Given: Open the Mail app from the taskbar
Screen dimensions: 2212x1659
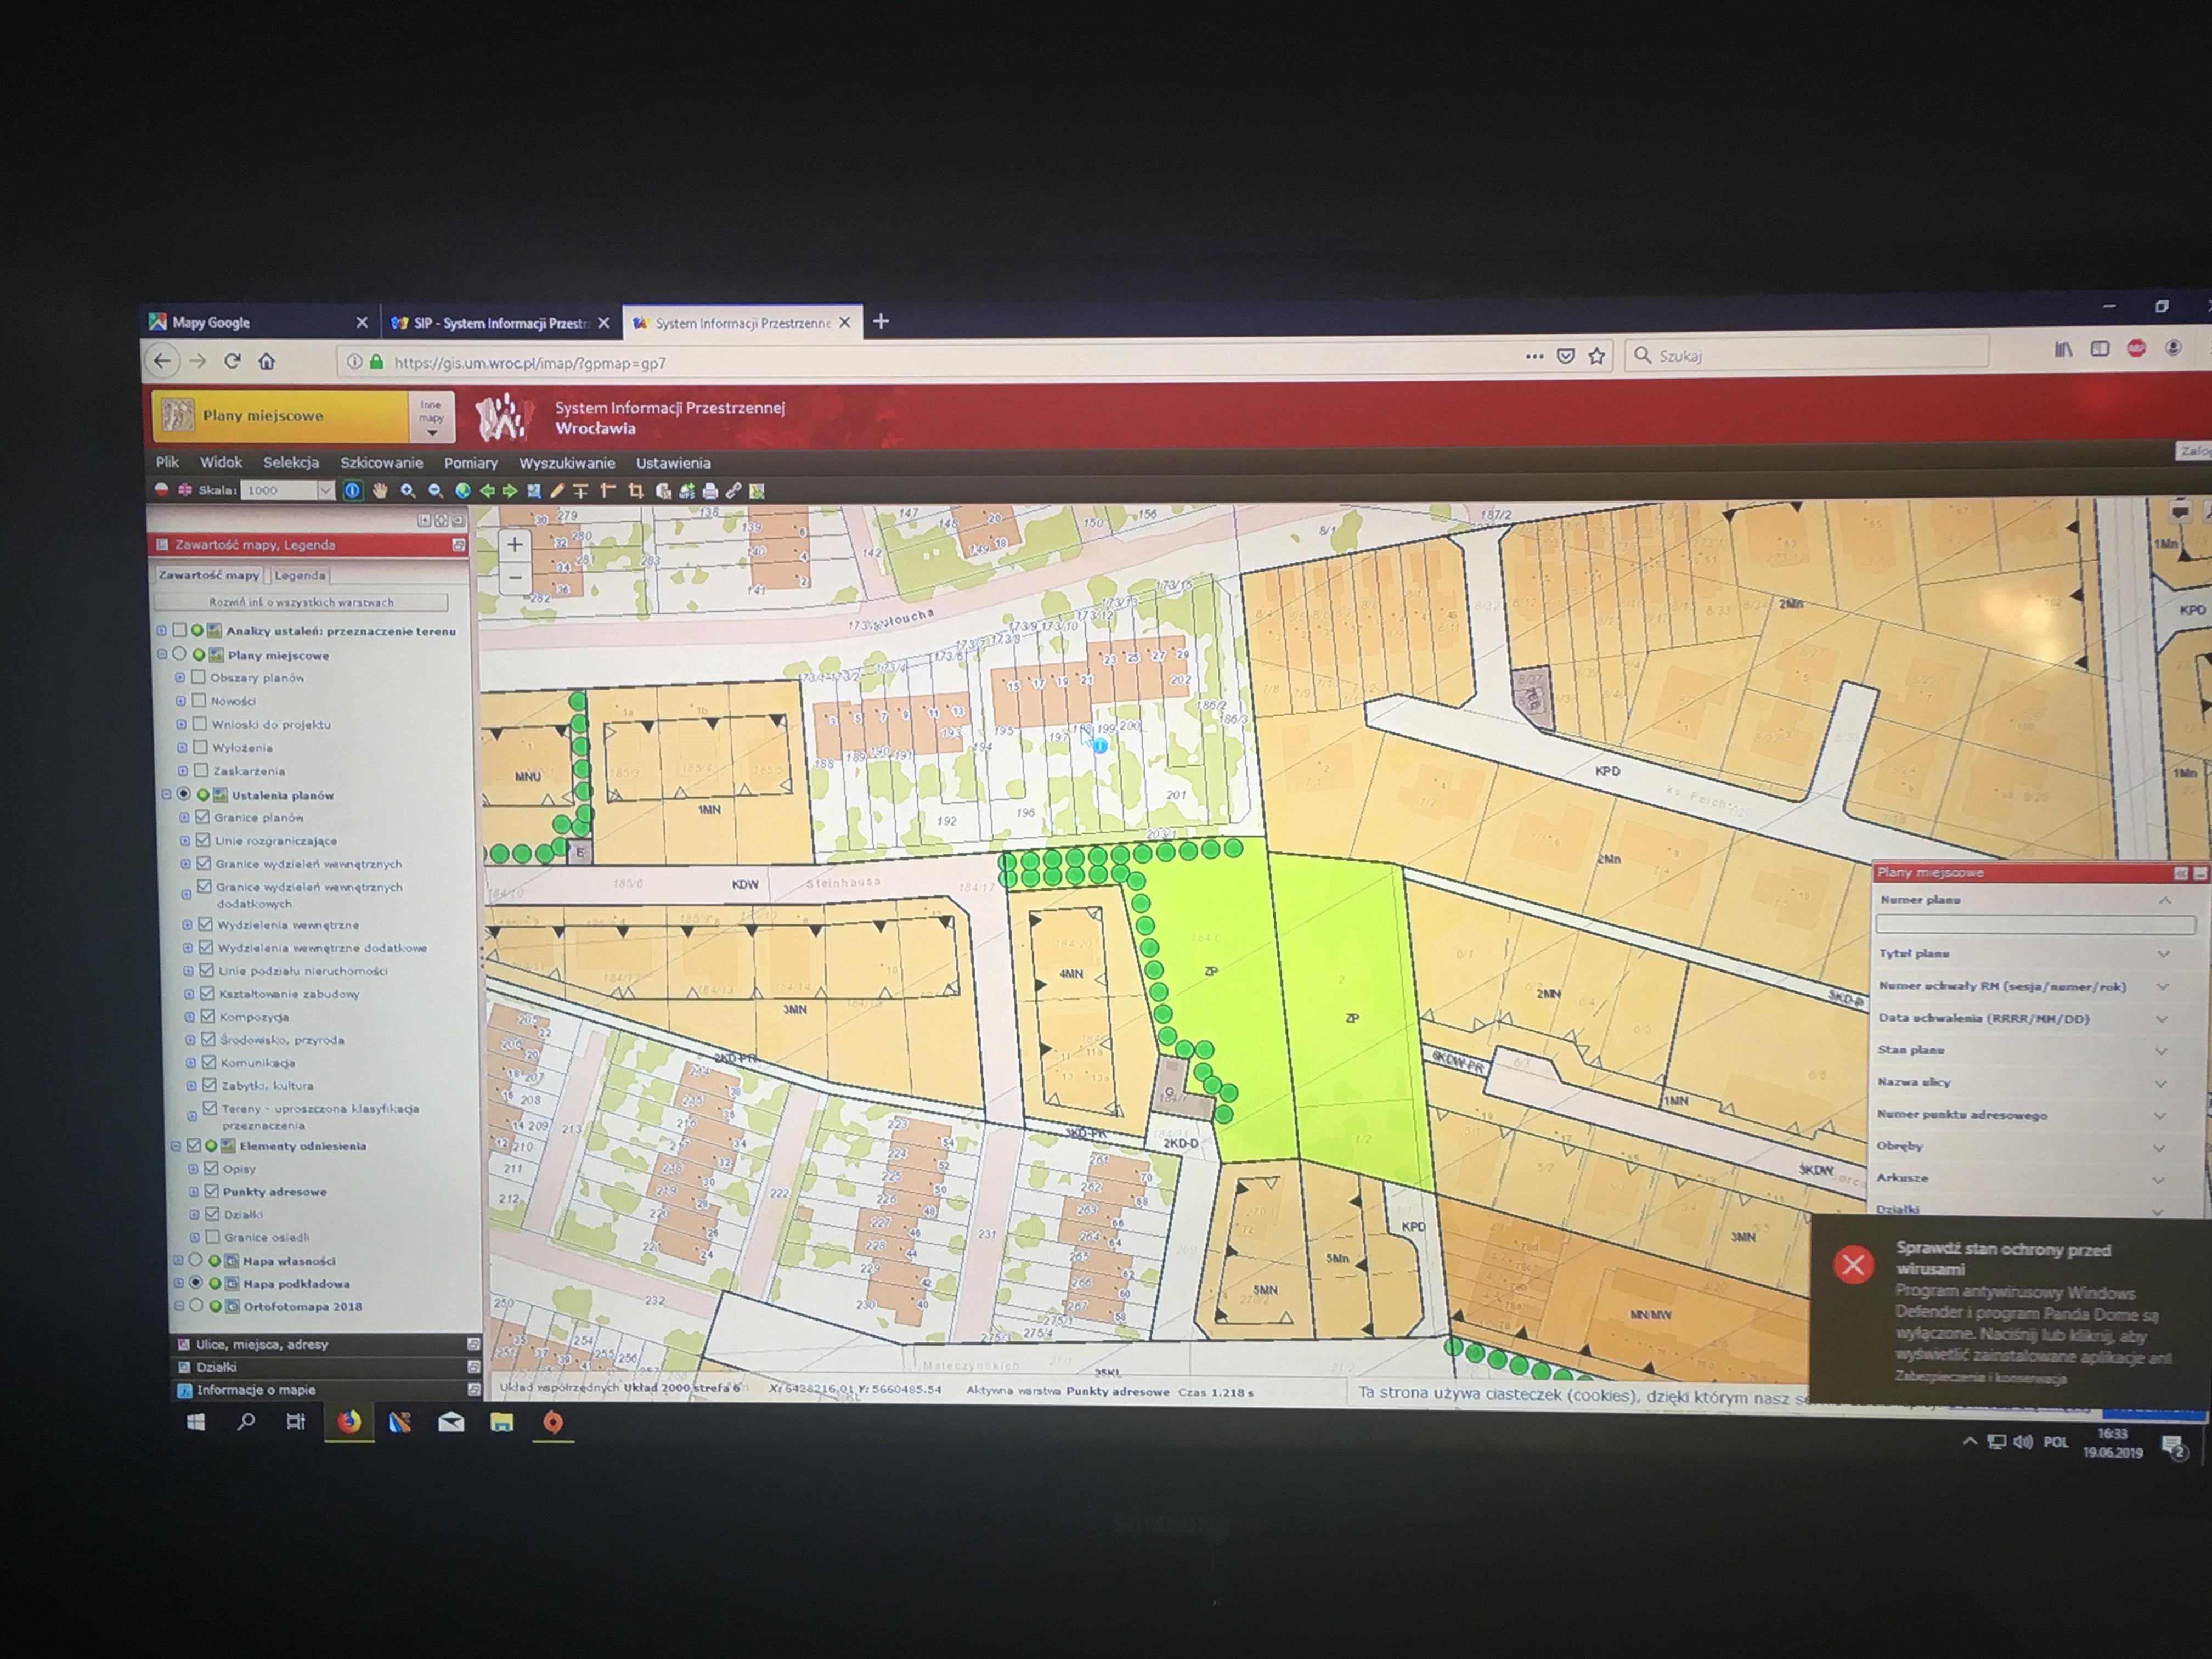Looking at the screenshot, I should click(x=451, y=1422).
